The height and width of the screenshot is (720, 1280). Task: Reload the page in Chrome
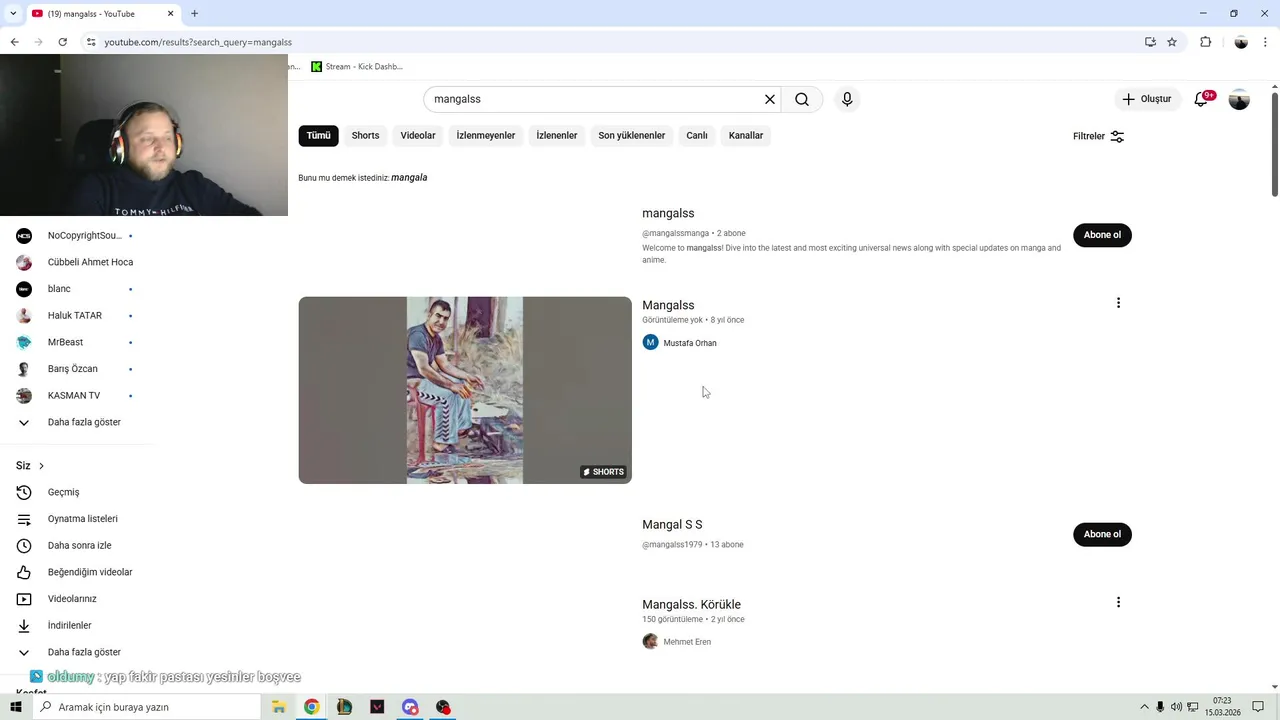click(62, 42)
